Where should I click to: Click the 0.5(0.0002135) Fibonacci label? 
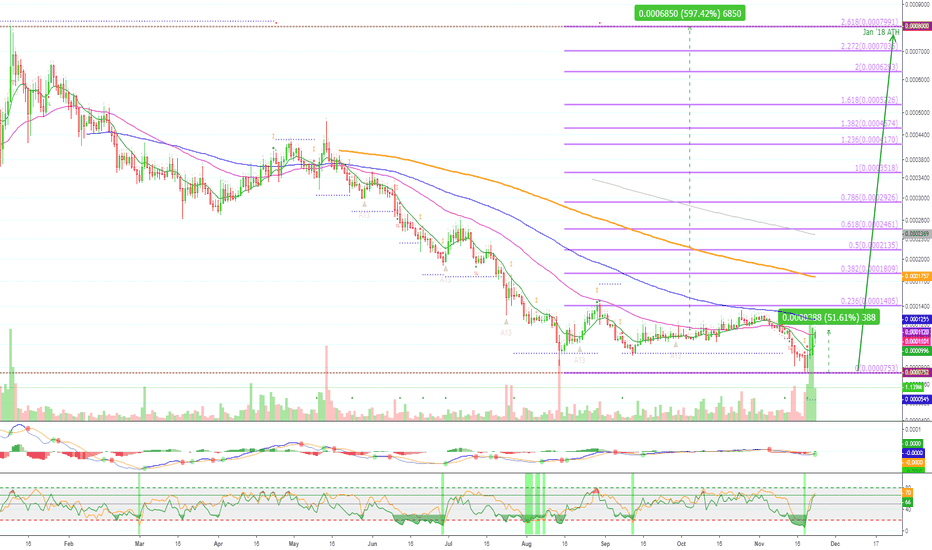click(x=873, y=245)
